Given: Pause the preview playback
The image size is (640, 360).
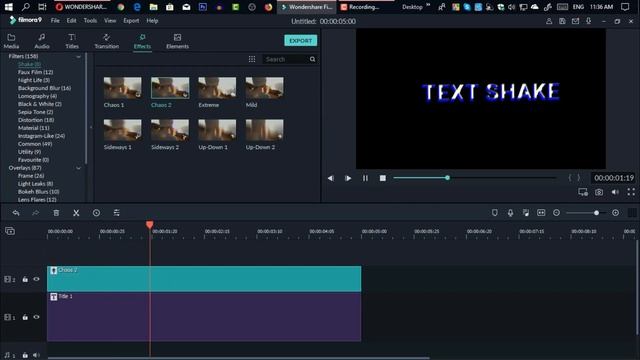Looking at the screenshot, I should point(365,178).
